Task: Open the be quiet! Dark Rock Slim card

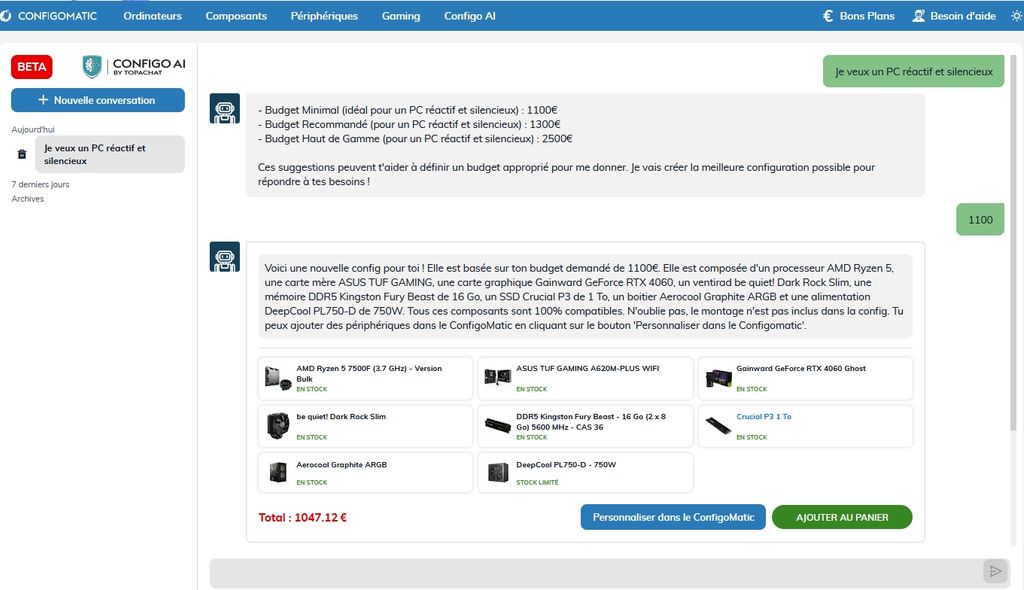Action: (x=365, y=426)
